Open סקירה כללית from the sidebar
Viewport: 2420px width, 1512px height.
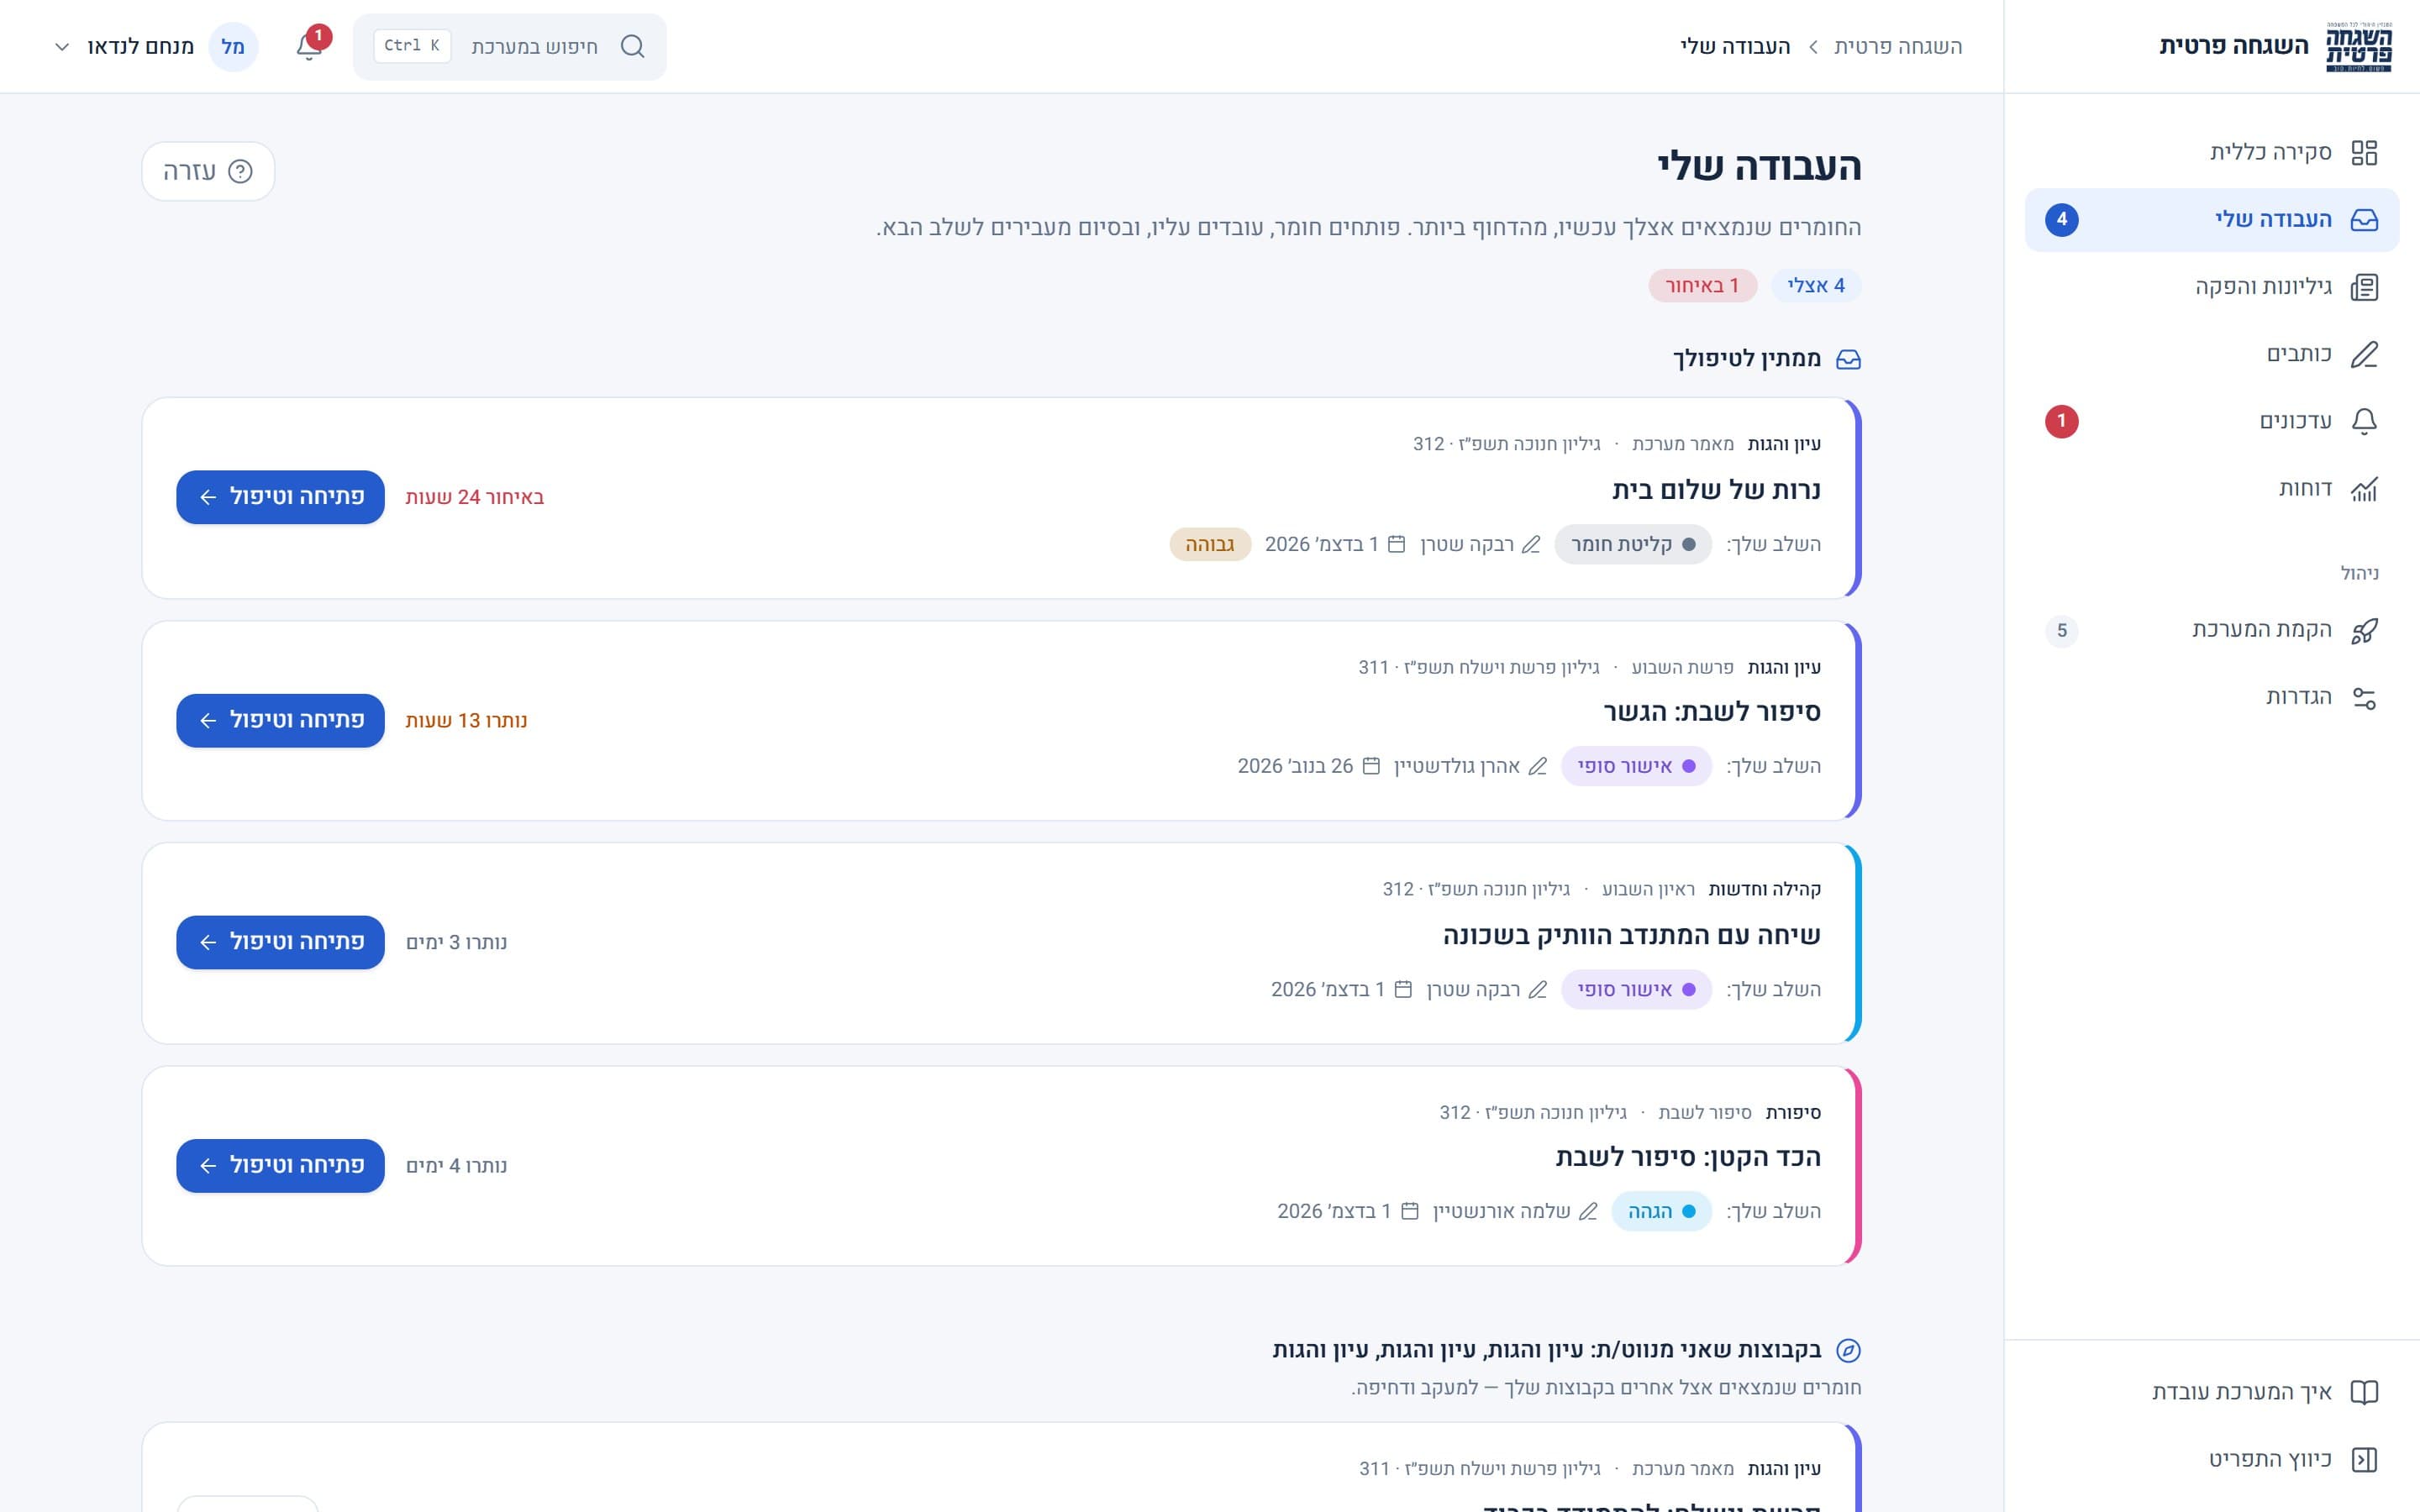[x=2212, y=152]
